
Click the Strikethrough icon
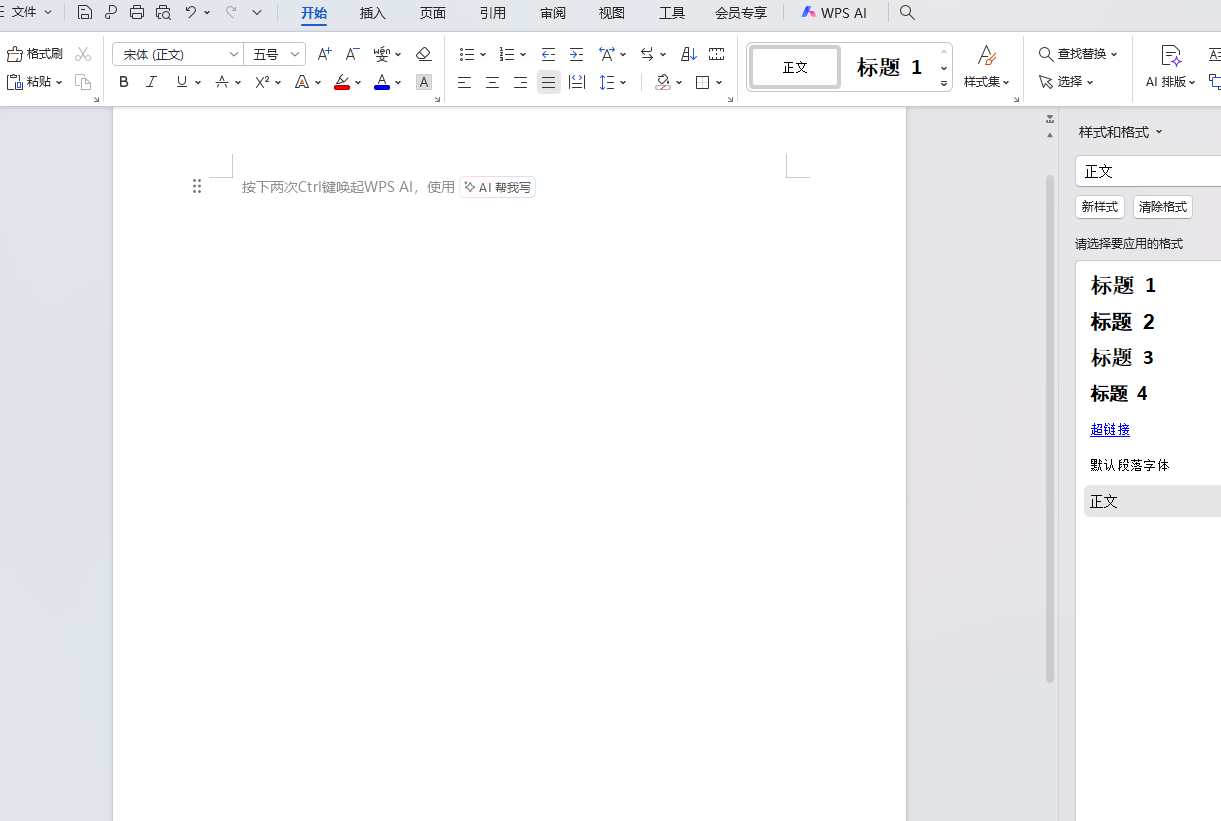[x=222, y=82]
